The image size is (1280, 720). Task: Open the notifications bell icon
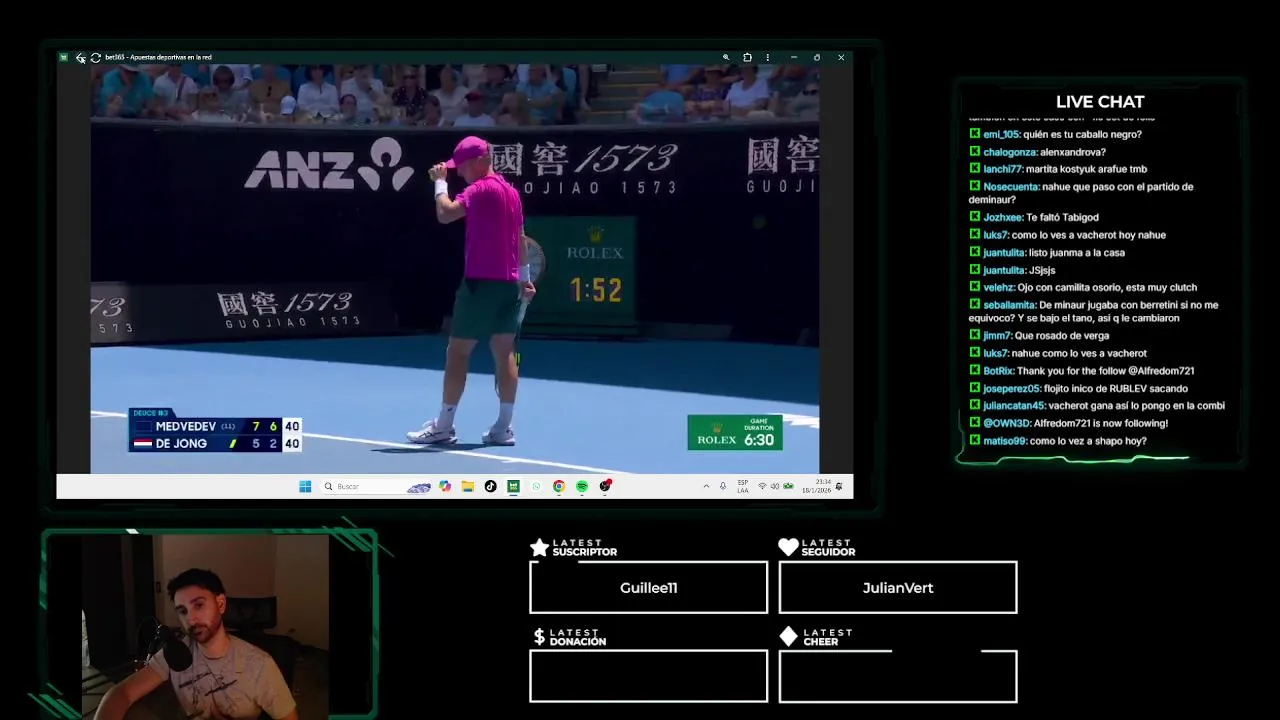coord(839,487)
